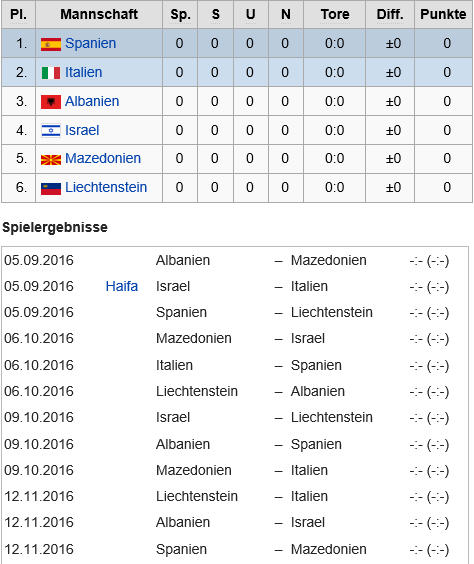Click the Mannschaft column header
This screenshot has height=564, width=474.
point(99,14)
